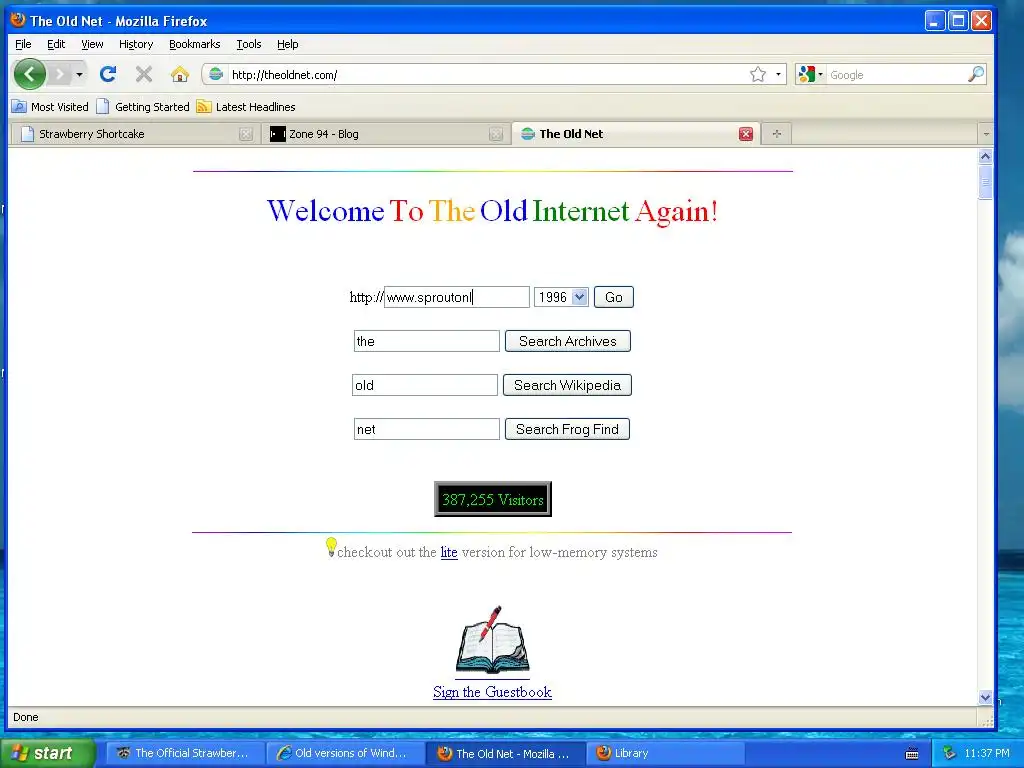Click the guestbook book-and-pen image
The image size is (1024, 768).
click(492, 641)
